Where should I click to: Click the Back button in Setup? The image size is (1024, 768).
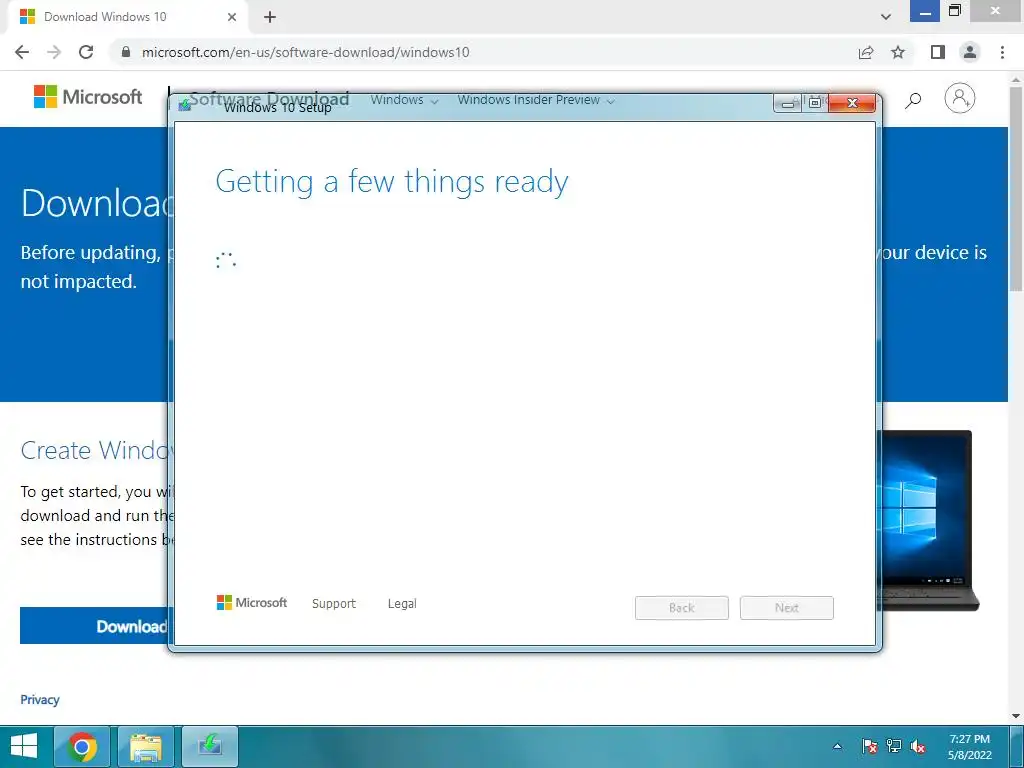[682, 608]
